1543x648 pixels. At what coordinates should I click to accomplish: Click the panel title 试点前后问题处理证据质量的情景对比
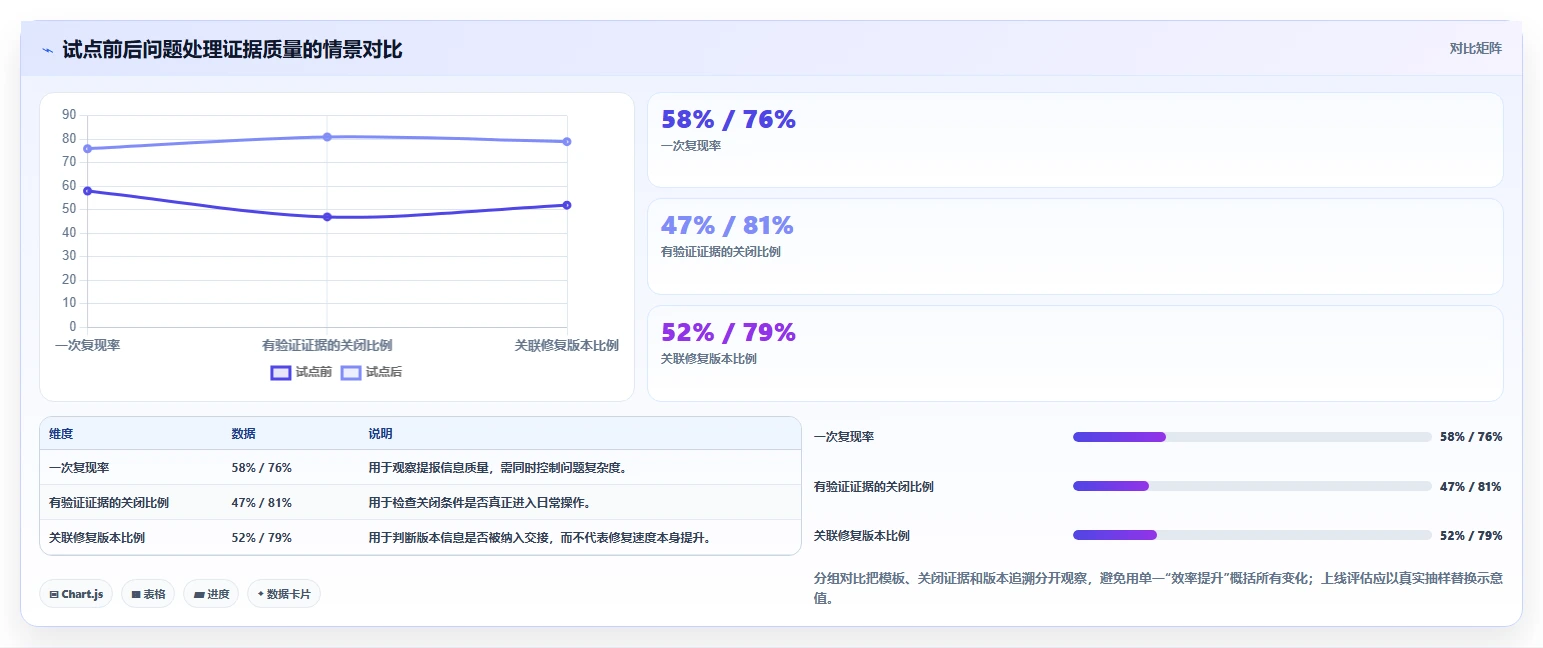click(232, 50)
